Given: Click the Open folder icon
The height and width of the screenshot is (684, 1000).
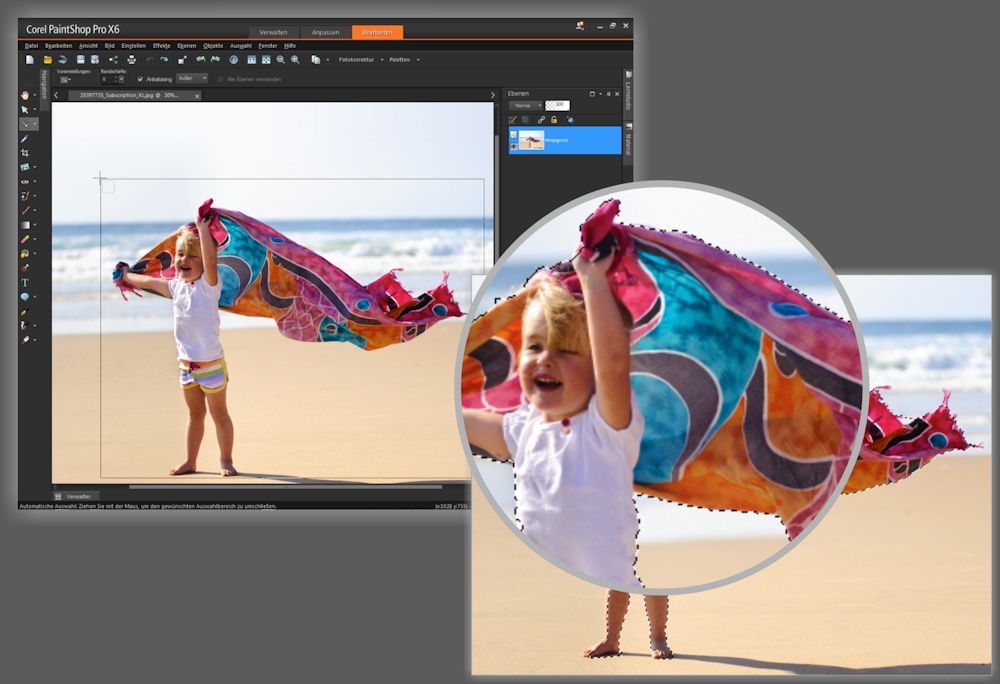Looking at the screenshot, I should 47,60.
